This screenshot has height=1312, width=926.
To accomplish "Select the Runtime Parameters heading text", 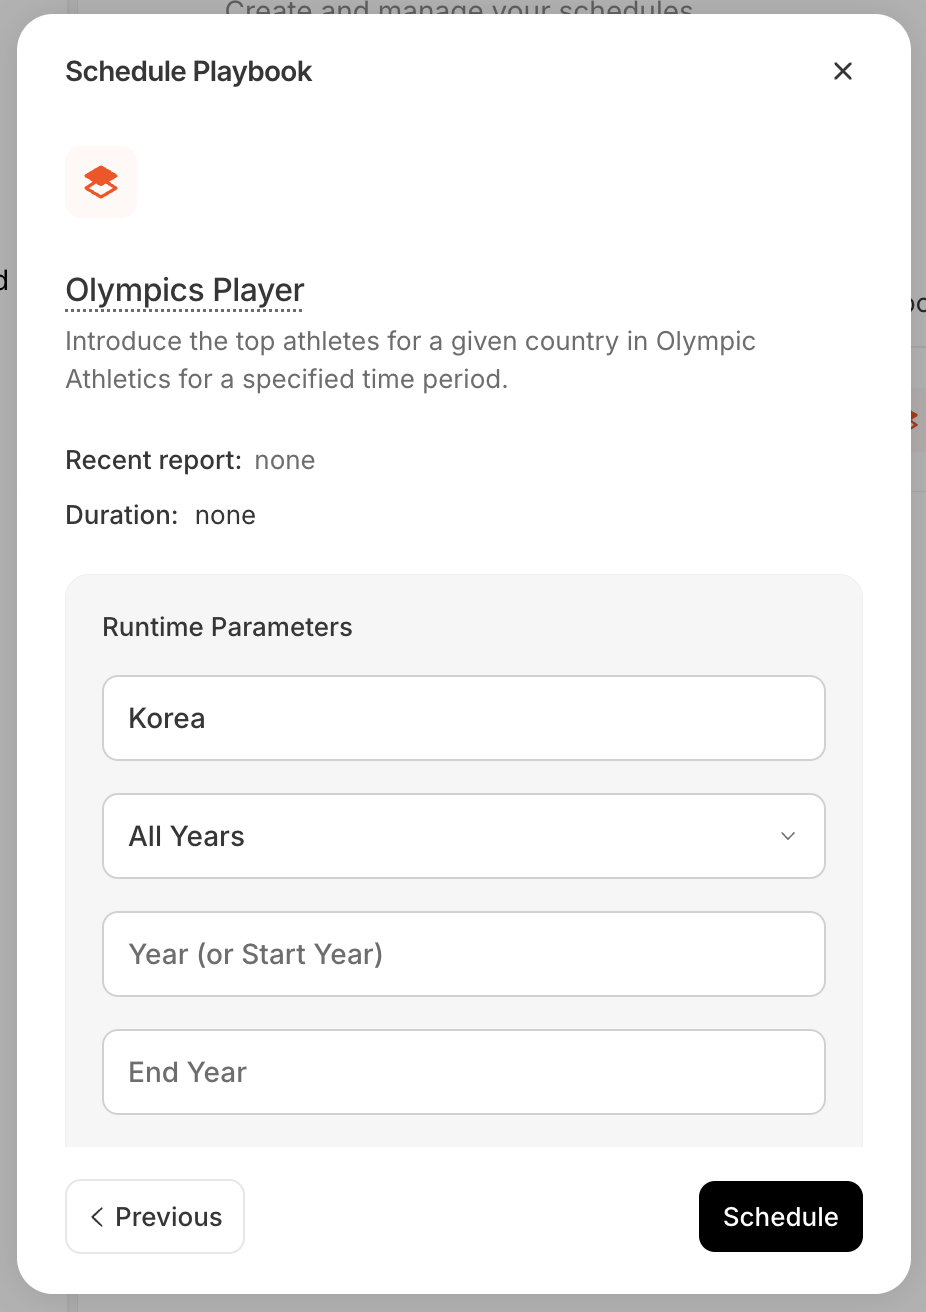I will tap(228, 627).
